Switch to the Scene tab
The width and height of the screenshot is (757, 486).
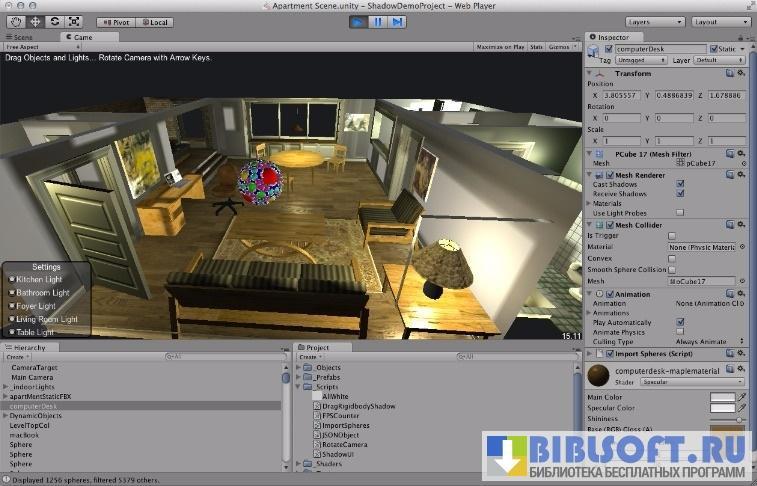(20, 37)
